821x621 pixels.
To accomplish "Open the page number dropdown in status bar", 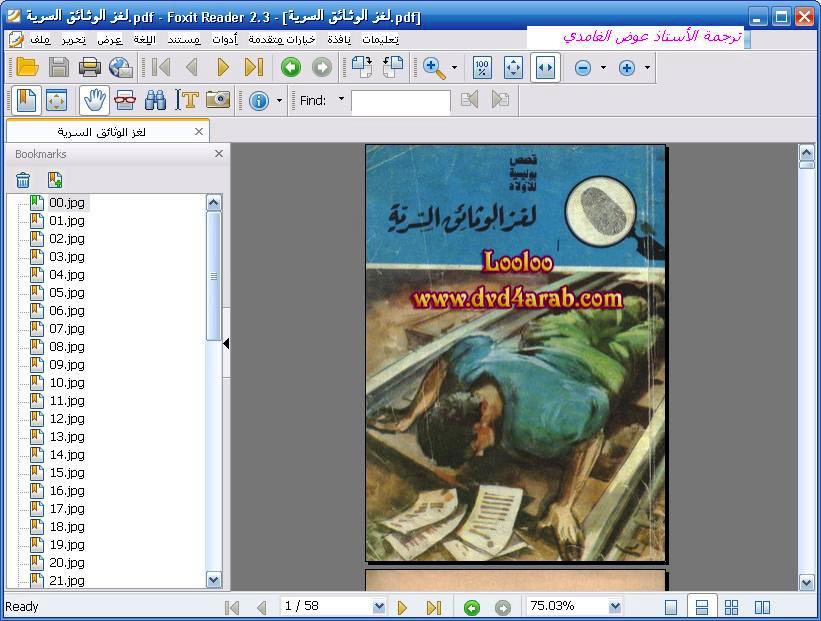I will [x=379, y=607].
